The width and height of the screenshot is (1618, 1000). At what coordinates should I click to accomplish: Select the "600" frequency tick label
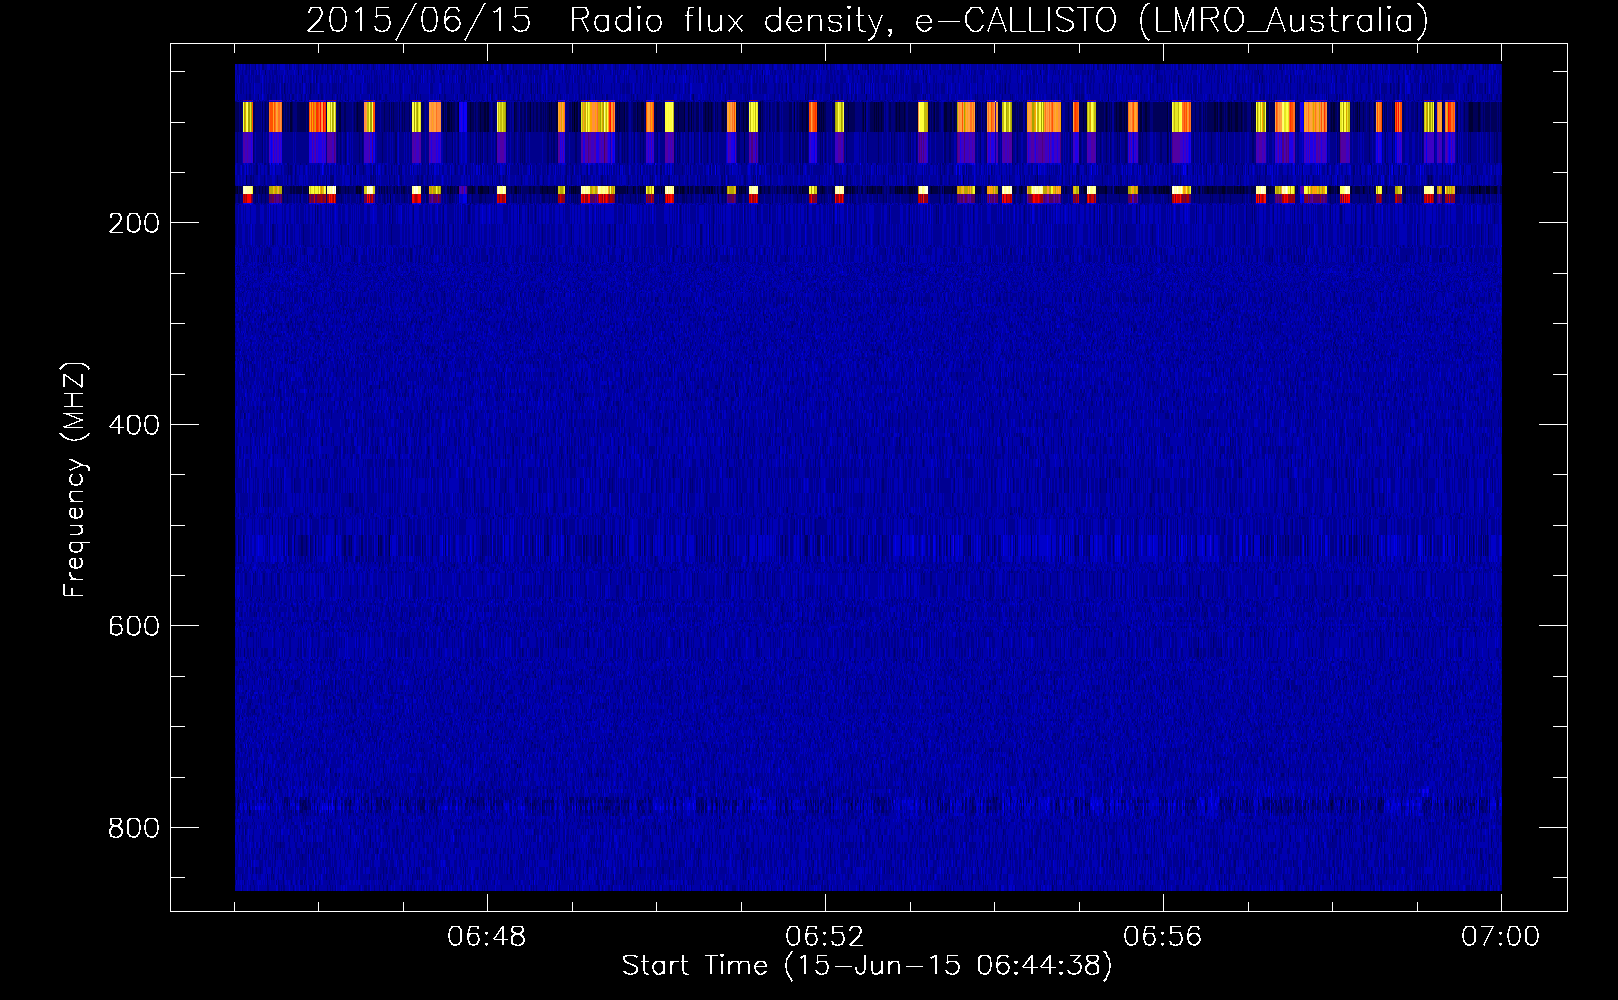[x=134, y=626]
